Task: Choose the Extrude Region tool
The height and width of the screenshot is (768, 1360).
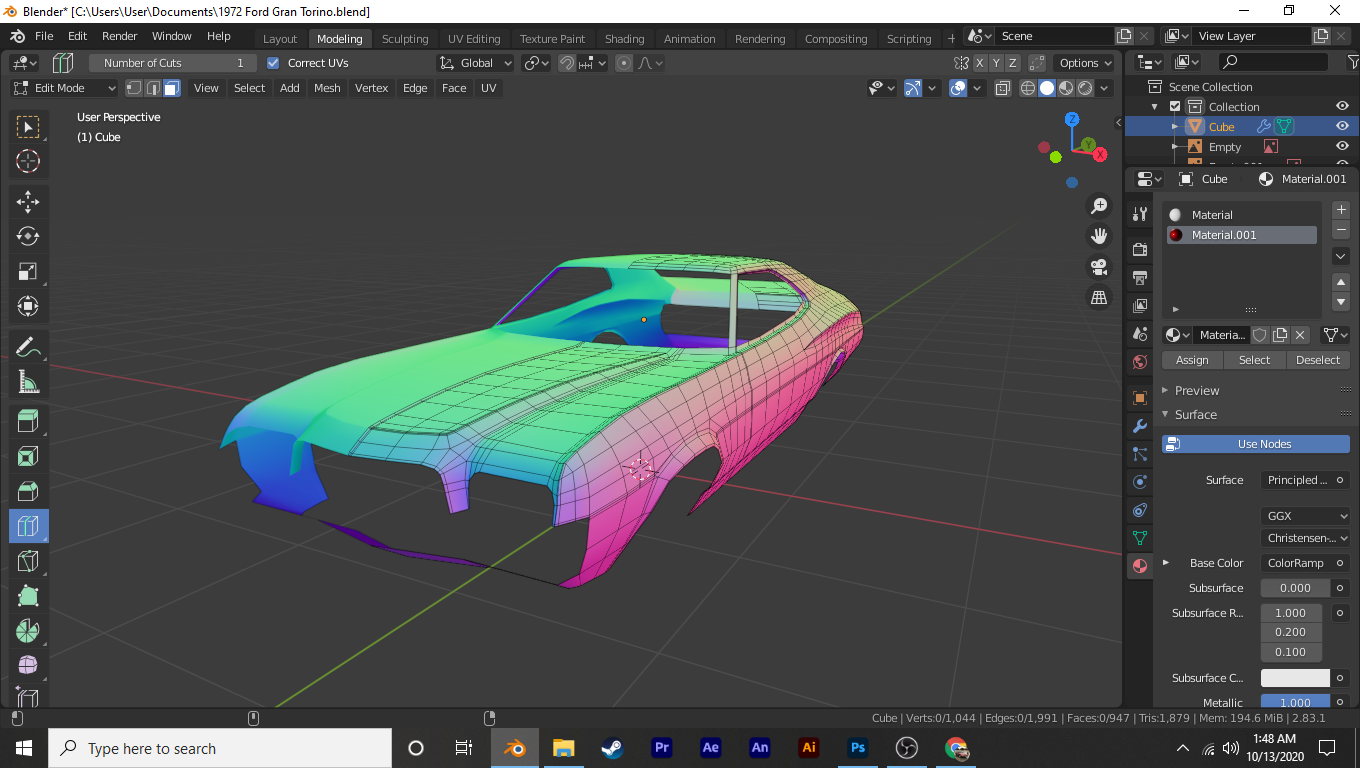Action: click(28, 421)
